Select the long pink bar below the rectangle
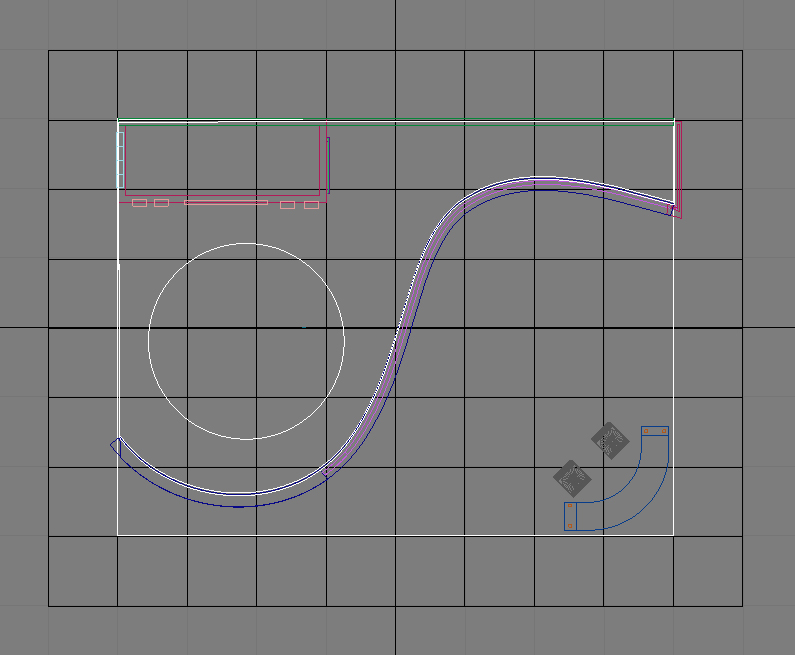 coord(225,203)
